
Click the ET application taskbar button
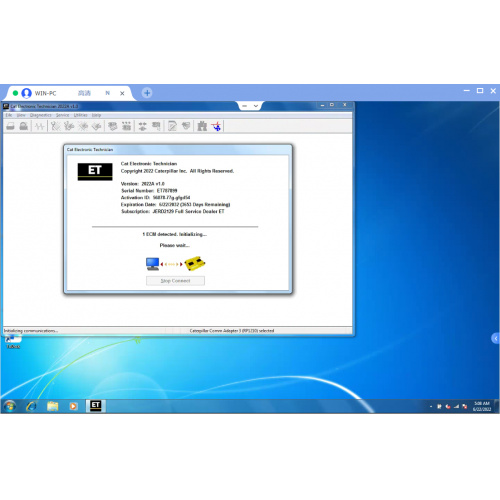pyautogui.click(x=96, y=406)
